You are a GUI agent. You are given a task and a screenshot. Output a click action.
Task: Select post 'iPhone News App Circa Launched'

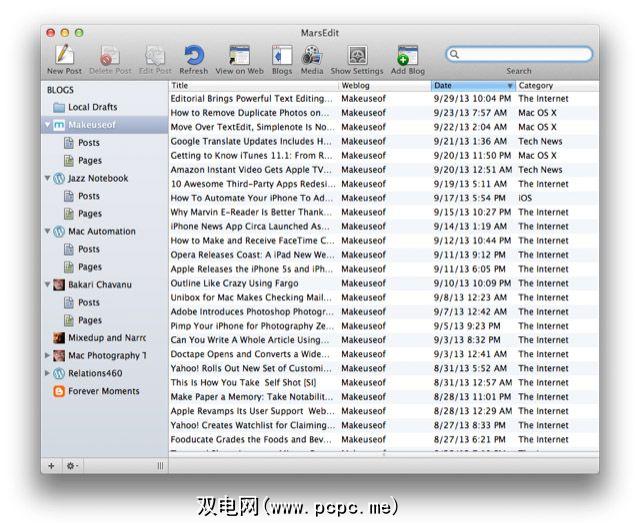click(384, 226)
